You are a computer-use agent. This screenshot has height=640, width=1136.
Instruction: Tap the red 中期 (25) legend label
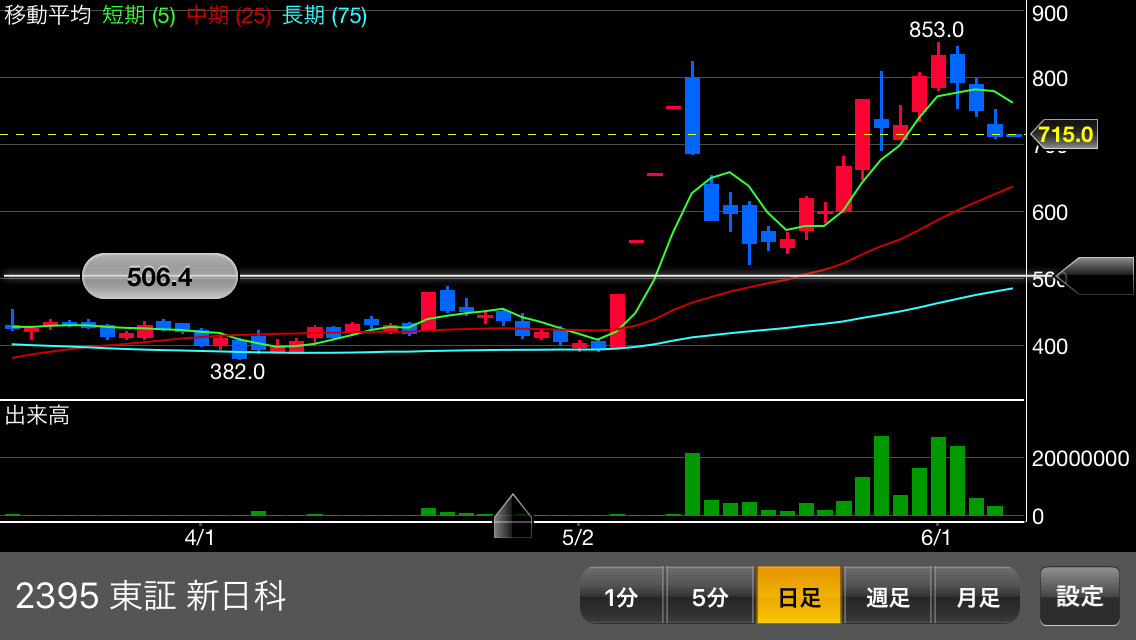(x=229, y=16)
